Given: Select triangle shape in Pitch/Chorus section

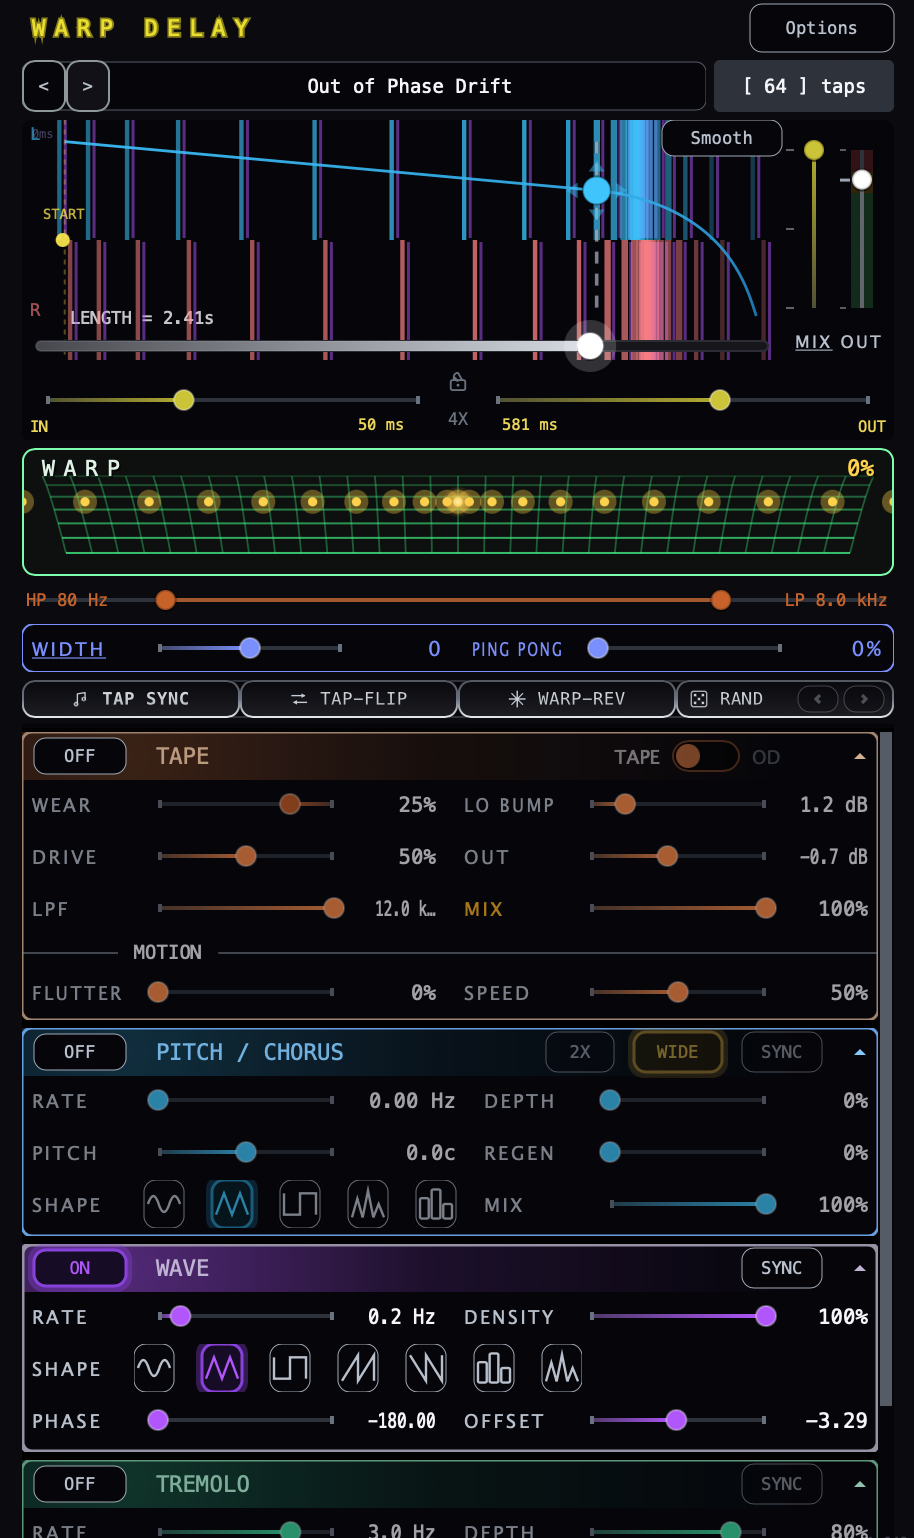Looking at the screenshot, I should click(232, 1204).
